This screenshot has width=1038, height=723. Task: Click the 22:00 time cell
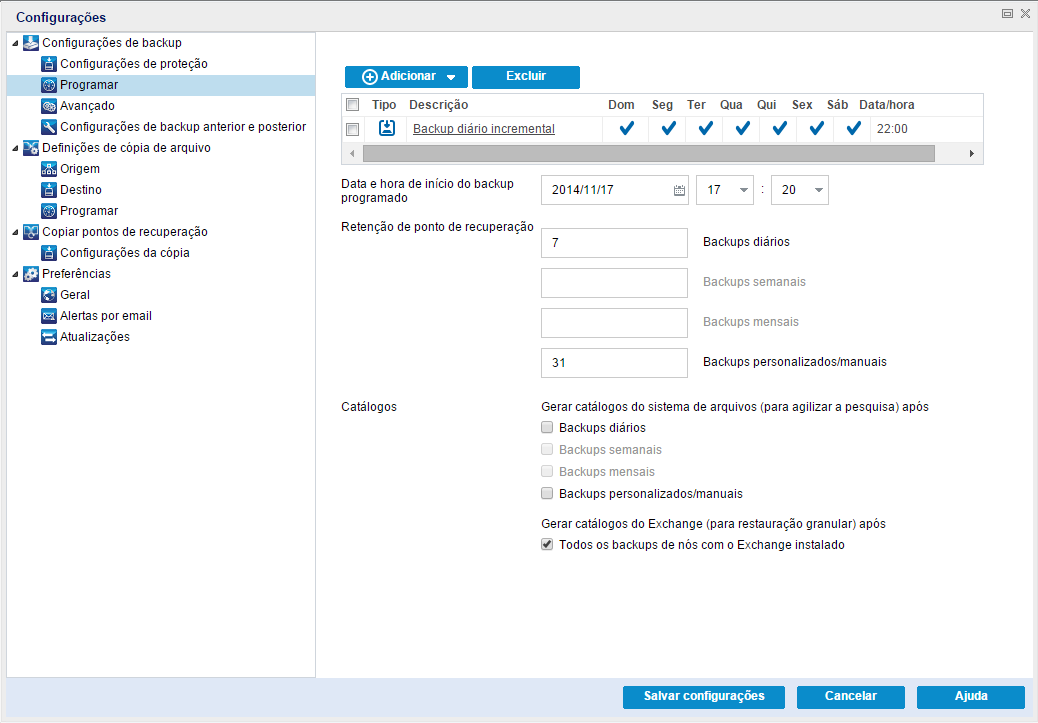coord(892,129)
